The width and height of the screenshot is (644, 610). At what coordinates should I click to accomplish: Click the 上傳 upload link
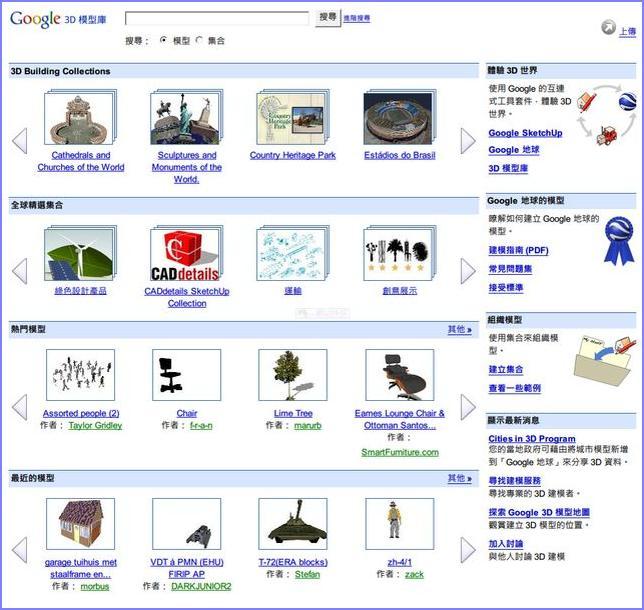coord(628,32)
